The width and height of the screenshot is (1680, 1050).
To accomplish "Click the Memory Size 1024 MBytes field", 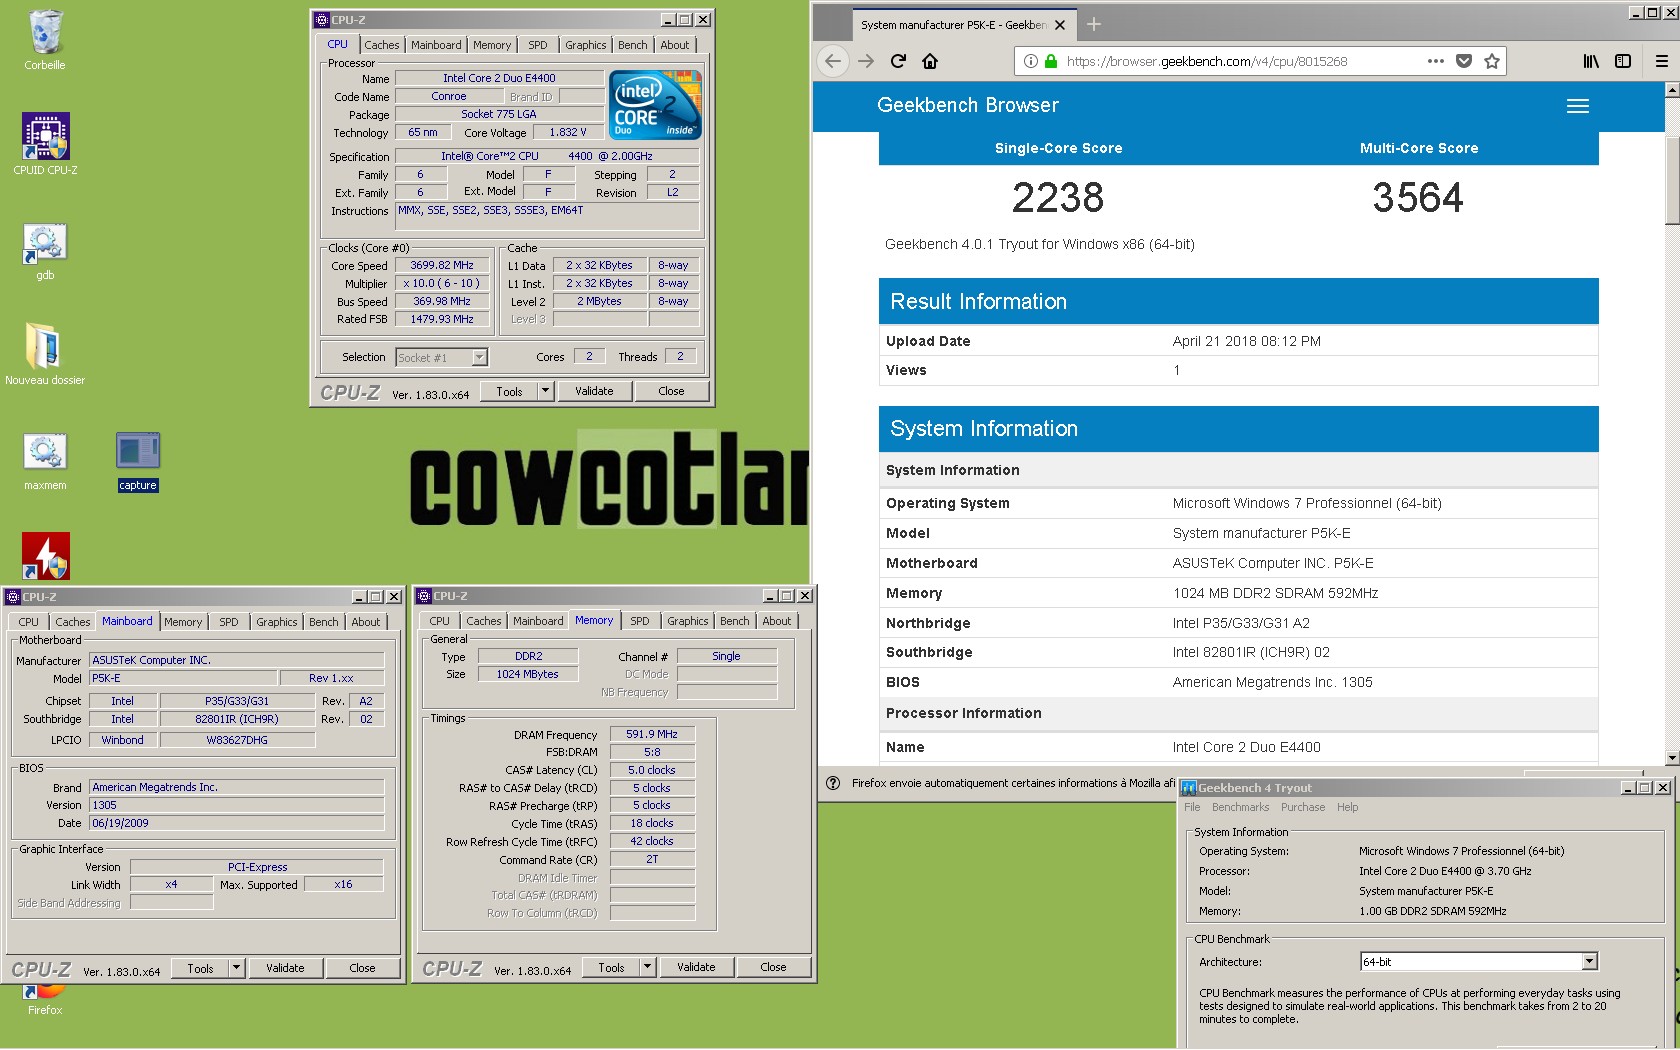I will pyautogui.click(x=528, y=674).
